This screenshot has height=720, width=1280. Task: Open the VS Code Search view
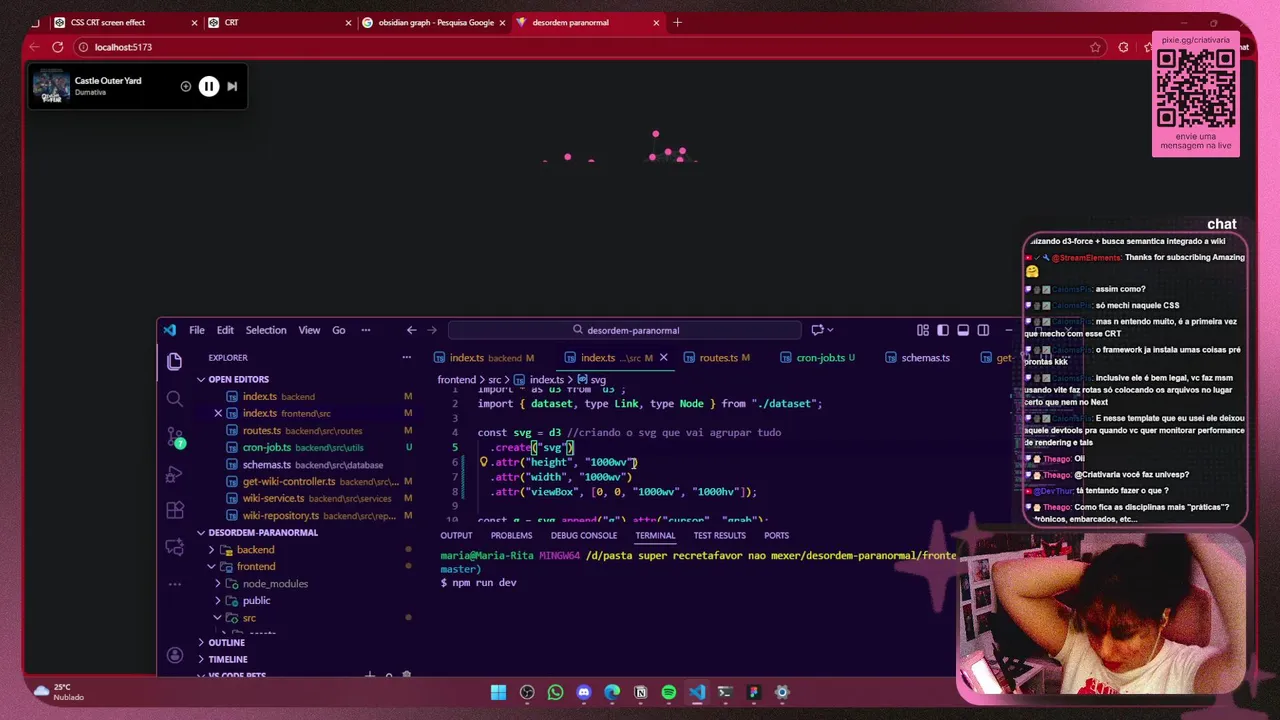coord(174,399)
